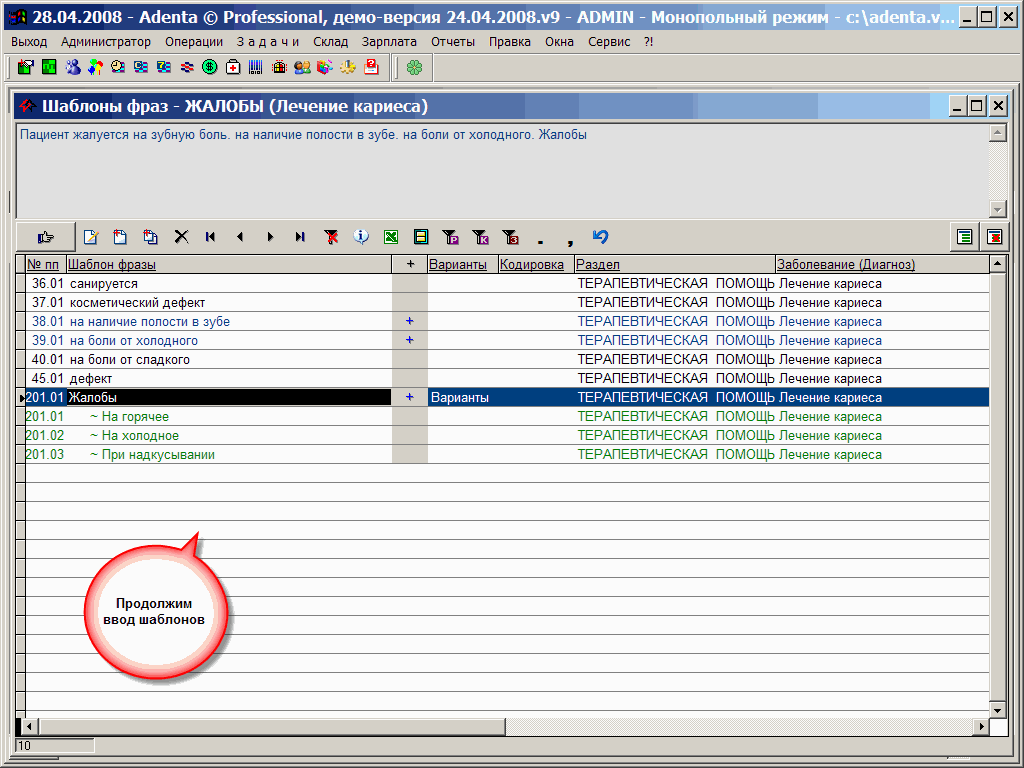Open the Зарплата menu
This screenshot has height=768, width=1024.
click(x=389, y=41)
